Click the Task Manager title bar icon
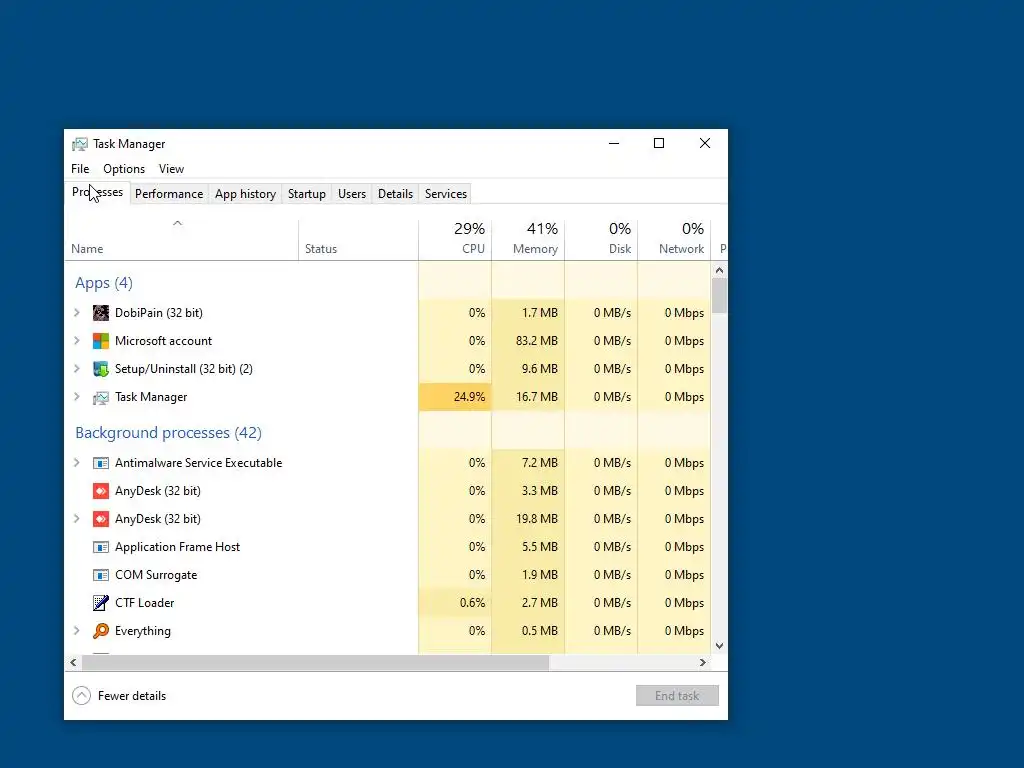The height and width of the screenshot is (768, 1024). [80, 144]
